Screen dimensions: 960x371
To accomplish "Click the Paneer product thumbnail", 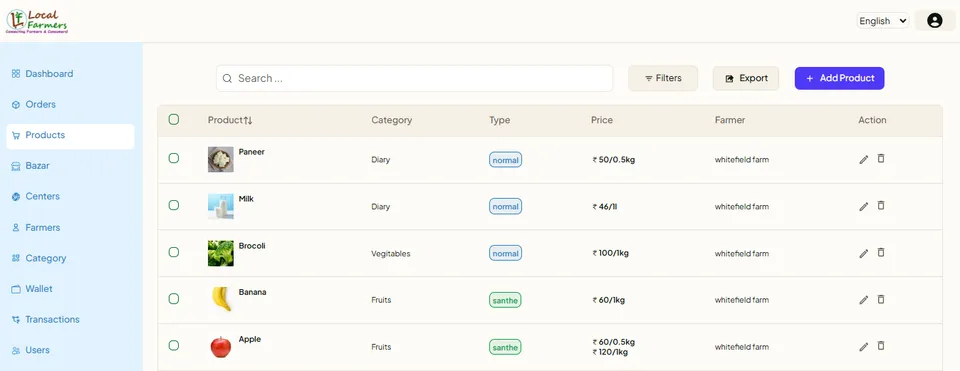I will pyautogui.click(x=220, y=159).
